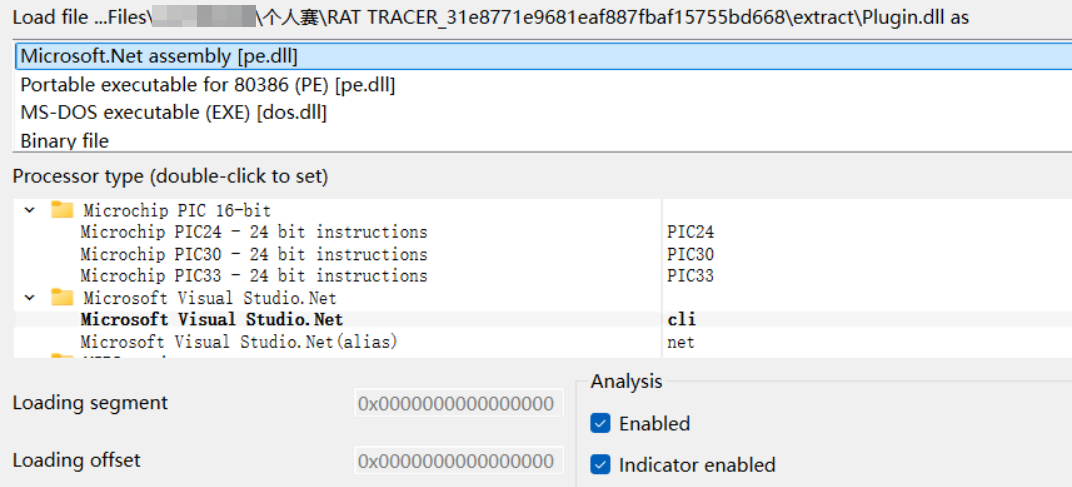Viewport: 1072px width, 487px height.
Task: Click the Loading segment address field
Action: pyautogui.click(x=456, y=403)
